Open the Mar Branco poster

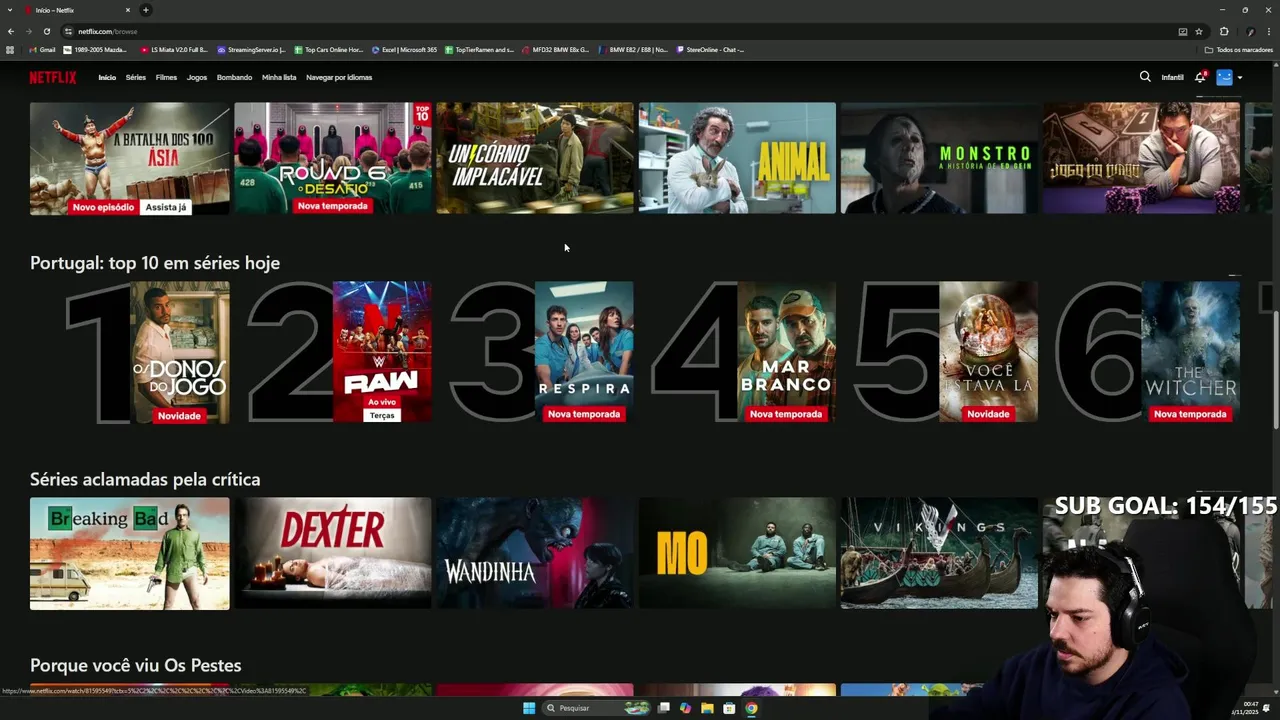pos(786,352)
